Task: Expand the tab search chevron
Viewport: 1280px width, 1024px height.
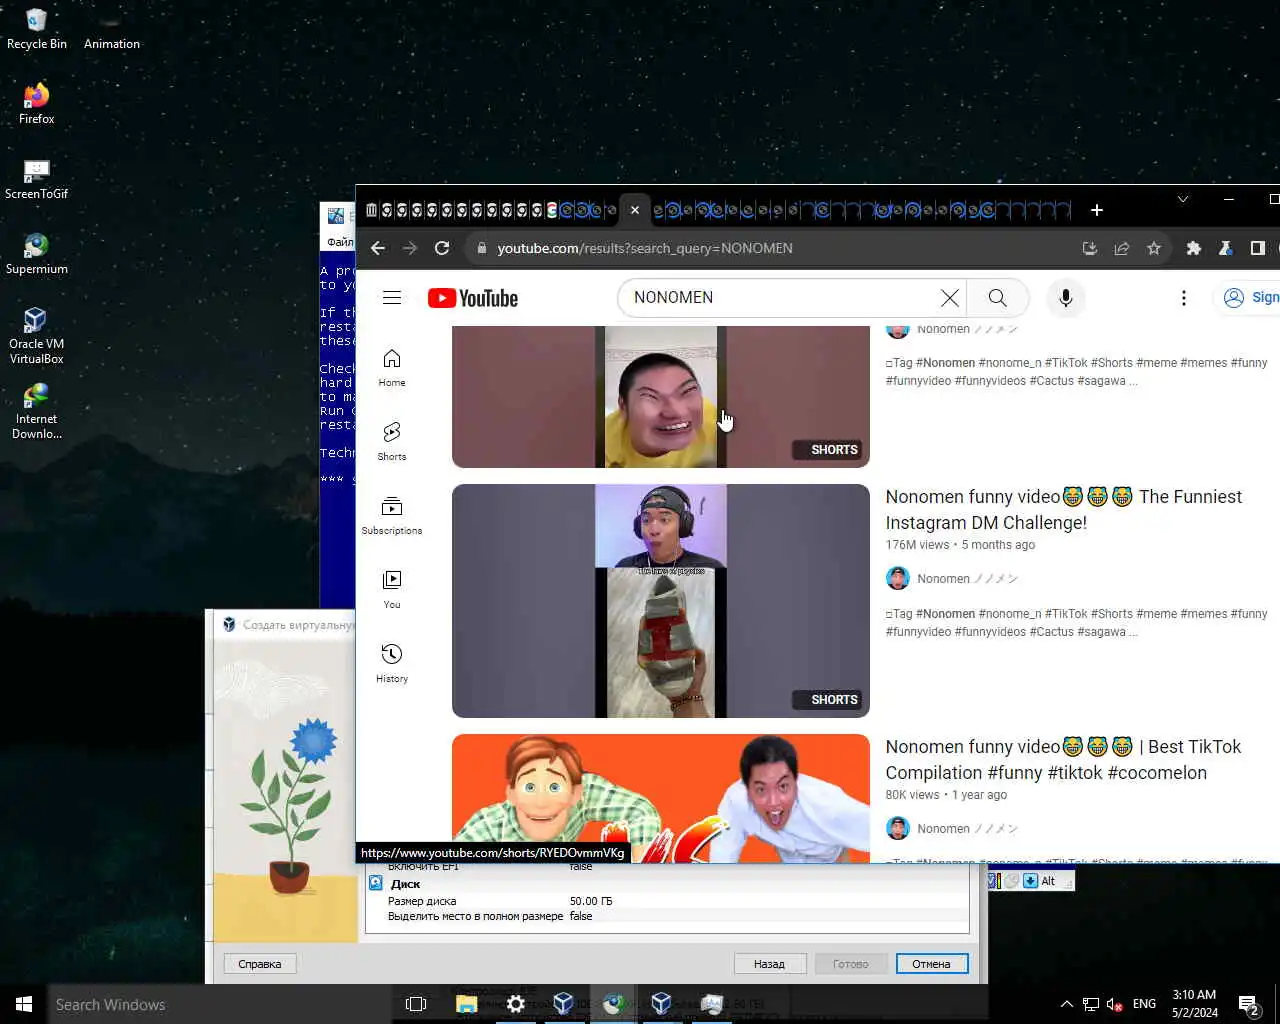Action: [x=1183, y=199]
